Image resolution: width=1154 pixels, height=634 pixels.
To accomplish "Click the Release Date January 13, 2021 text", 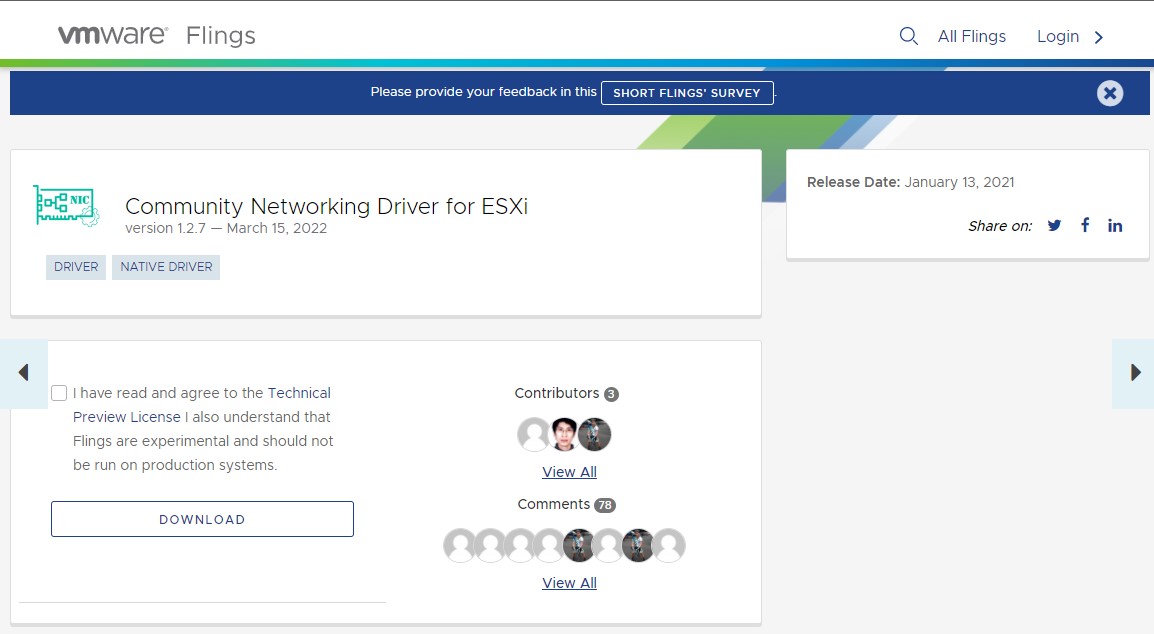I will (910, 182).
